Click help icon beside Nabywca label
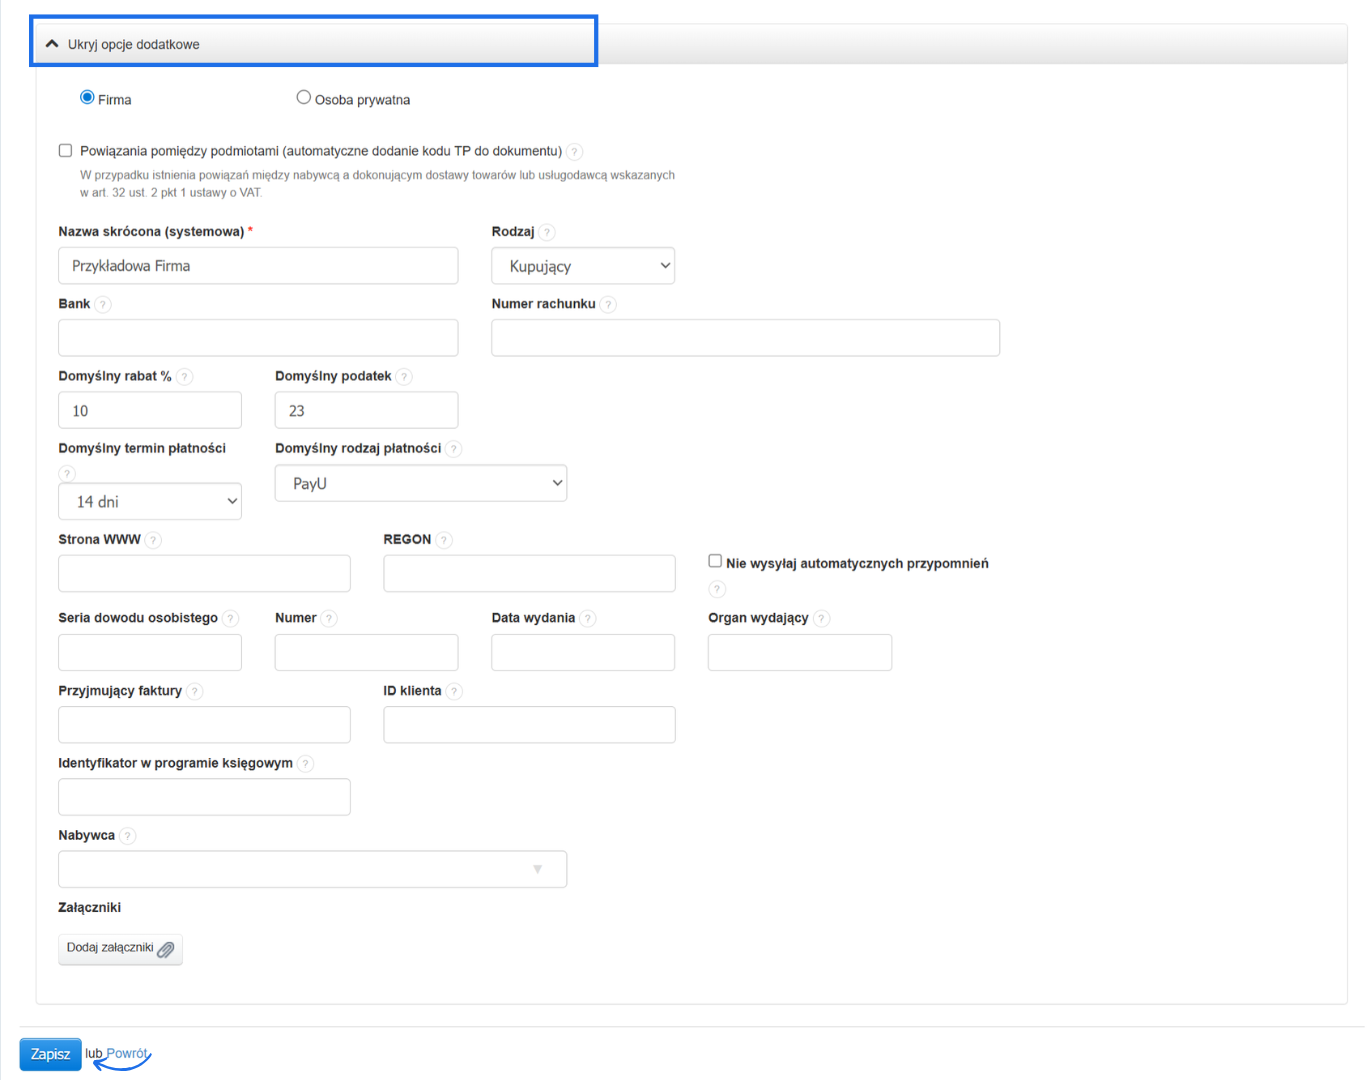1371x1080 pixels. (127, 836)
